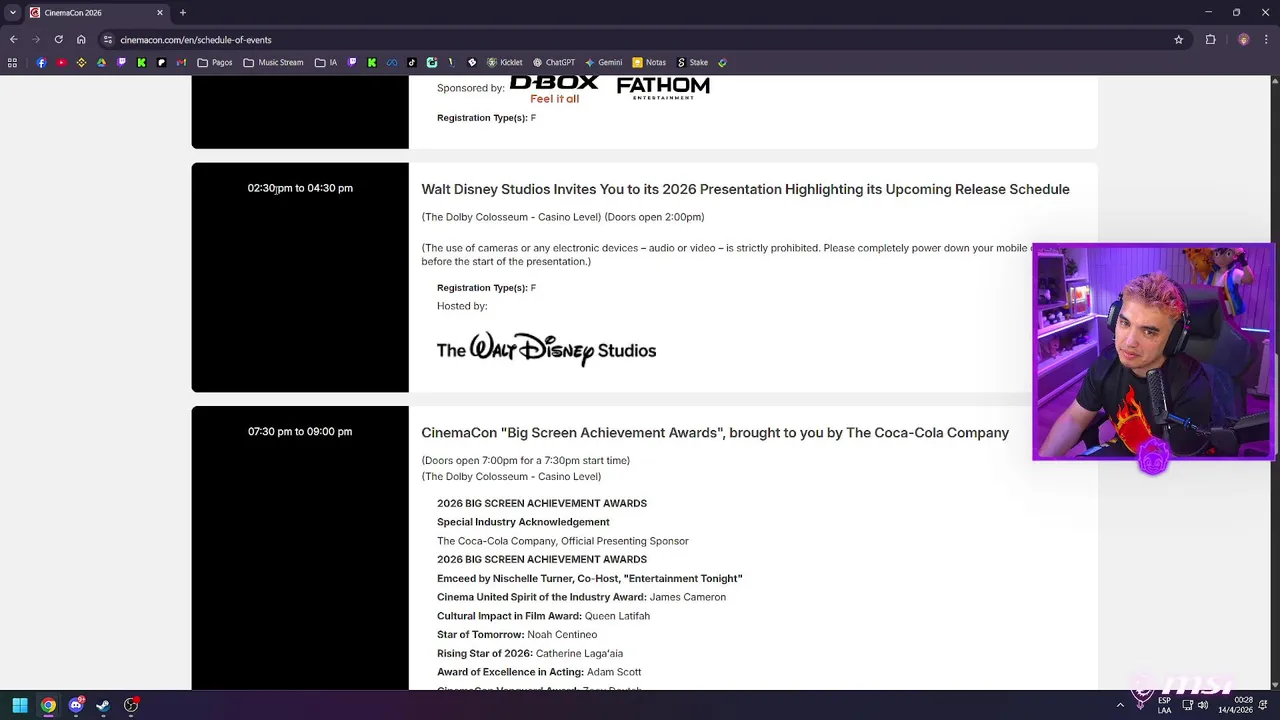Go to the browser home page
This screenshot has height=720, width=1280.
tap(81, 40)
